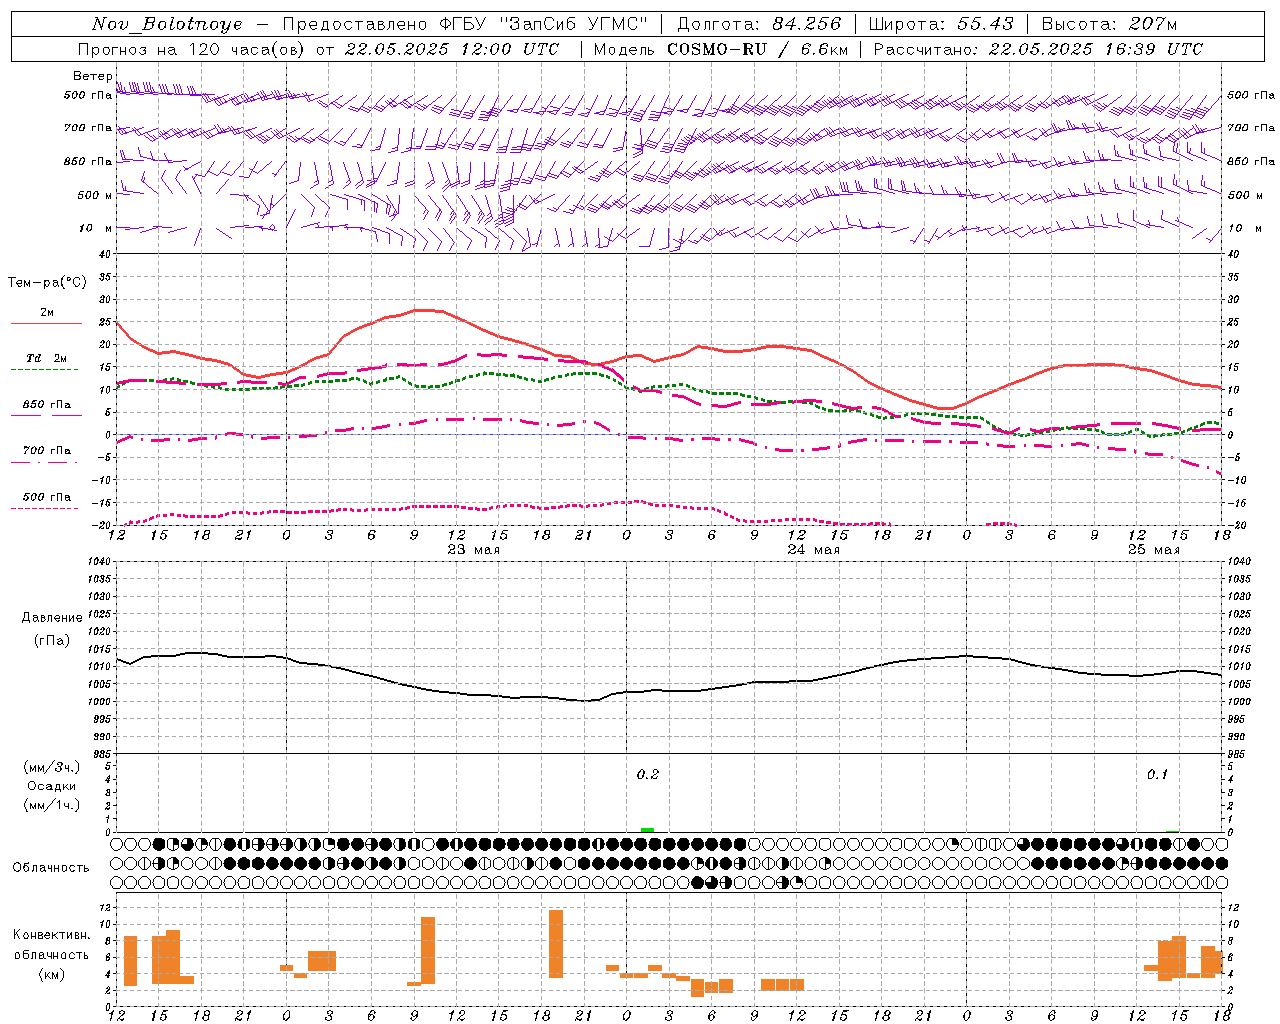Click the Конвективн. label
The image size is (1280, 1024).
[x=51, y=935]
